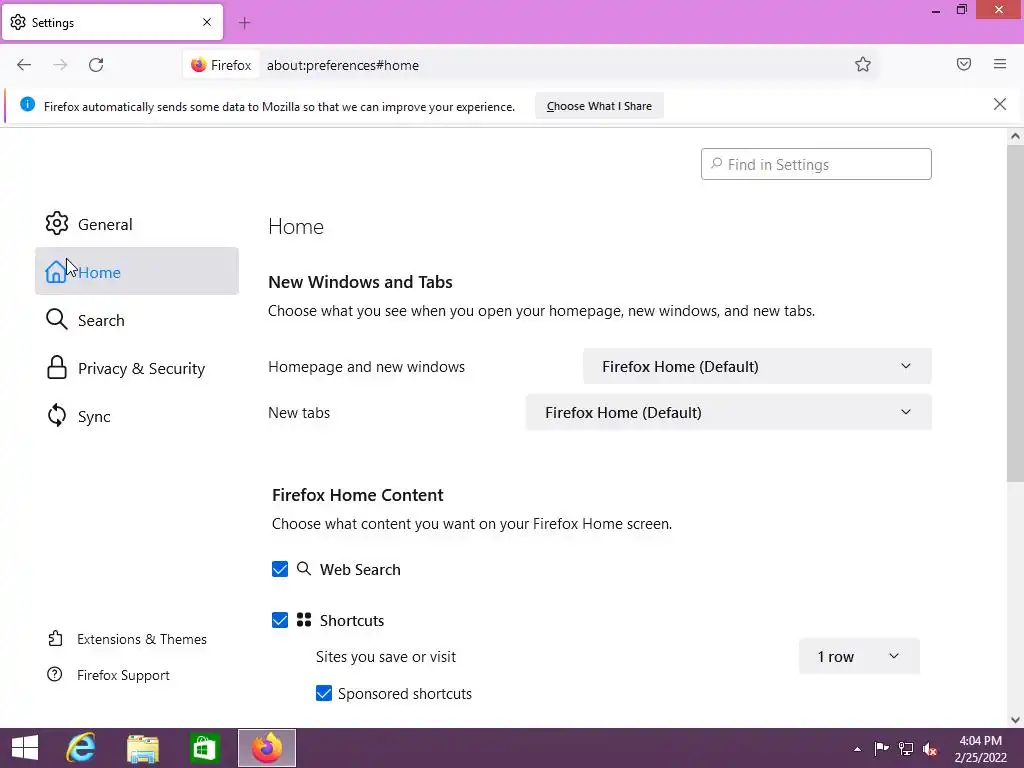Click the Sites you save or visit text

(x=385, y=656)
